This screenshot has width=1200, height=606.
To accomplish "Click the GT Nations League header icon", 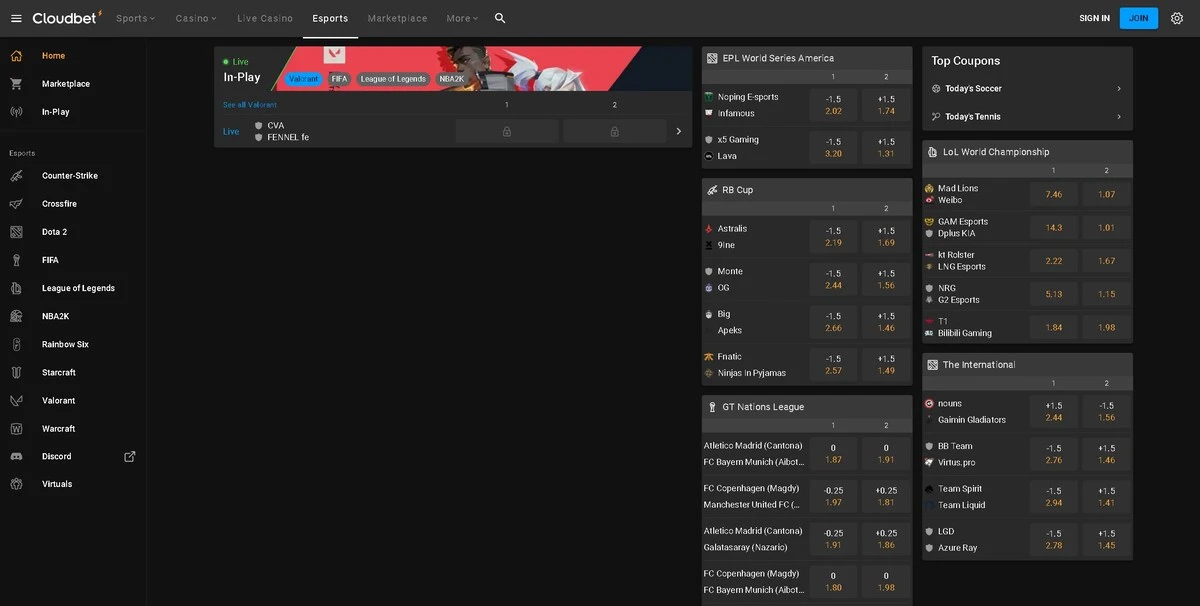I will (x=712, y=407).
